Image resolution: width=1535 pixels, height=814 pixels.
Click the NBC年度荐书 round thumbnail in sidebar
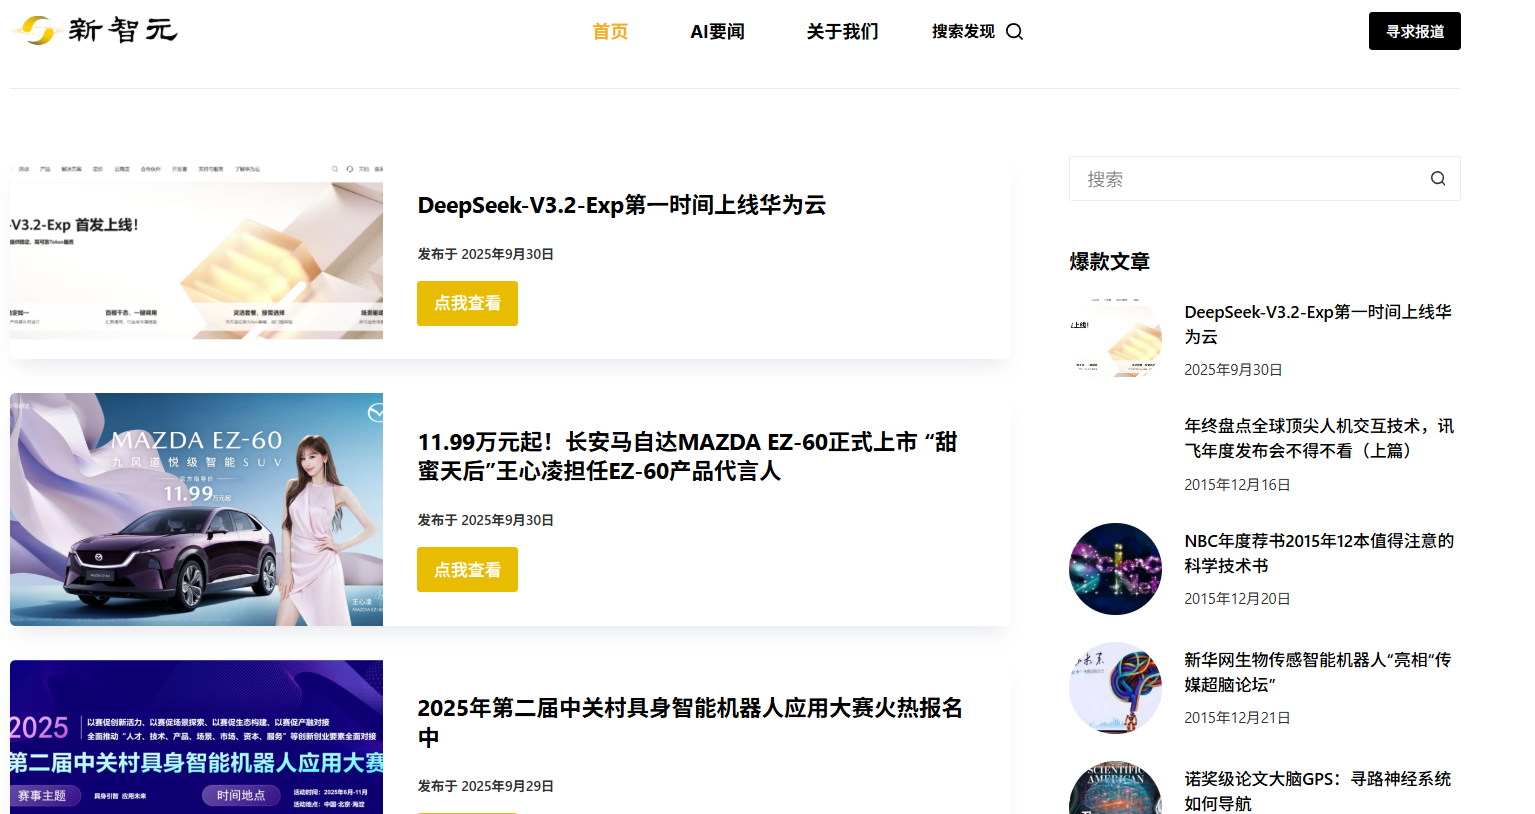tap(1115, 569)
